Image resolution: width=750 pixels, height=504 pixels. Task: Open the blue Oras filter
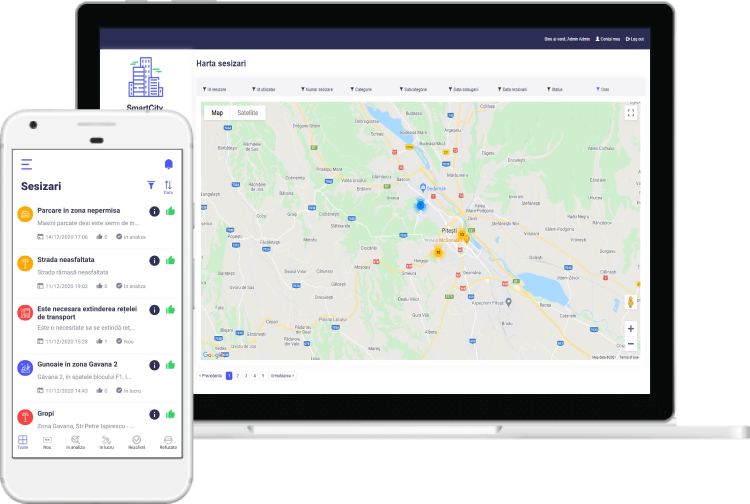tap(603, 89)
